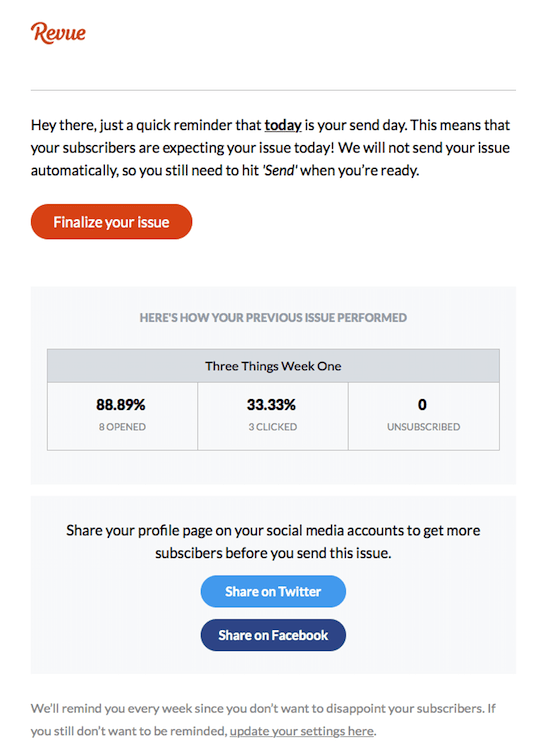Click the 8 OPENED label
The height and width of the screenshot is (750, 550).
coord(122,427)
